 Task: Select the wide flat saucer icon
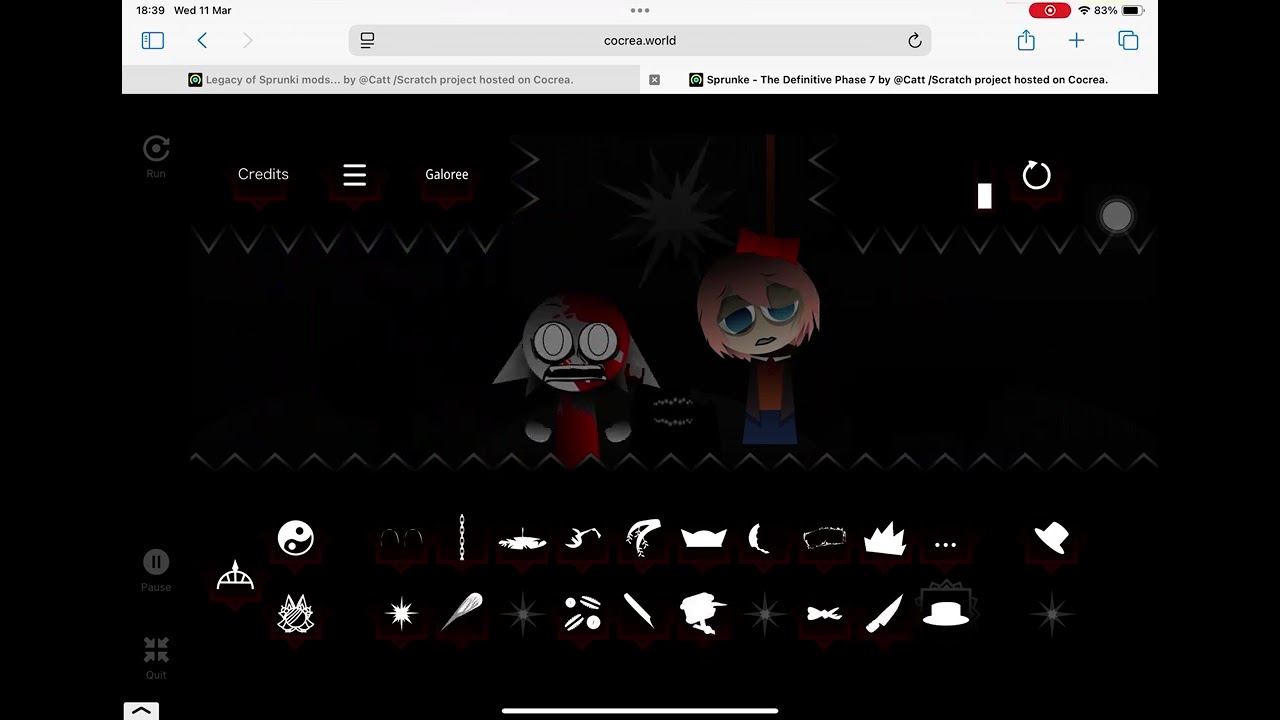tap(522, 540)
